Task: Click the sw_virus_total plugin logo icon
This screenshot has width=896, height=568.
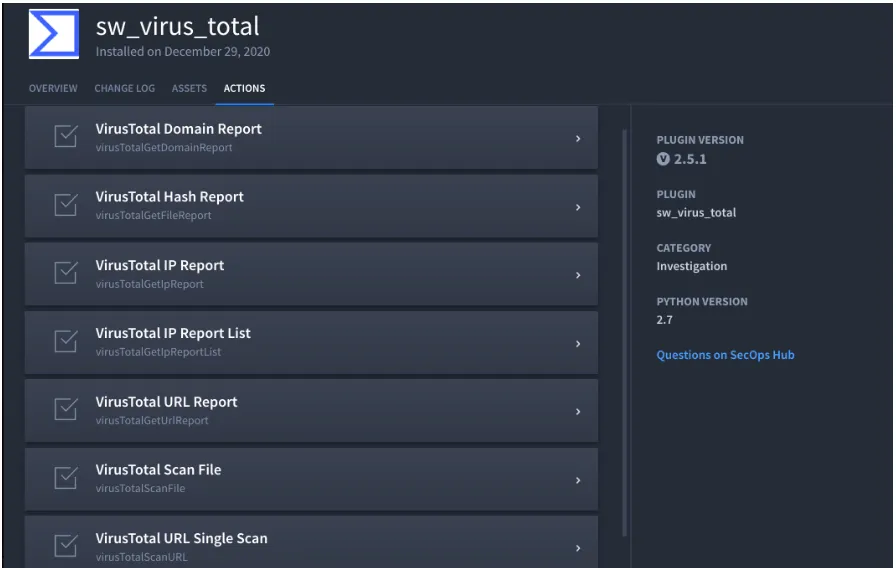Action: click(54, 34)
